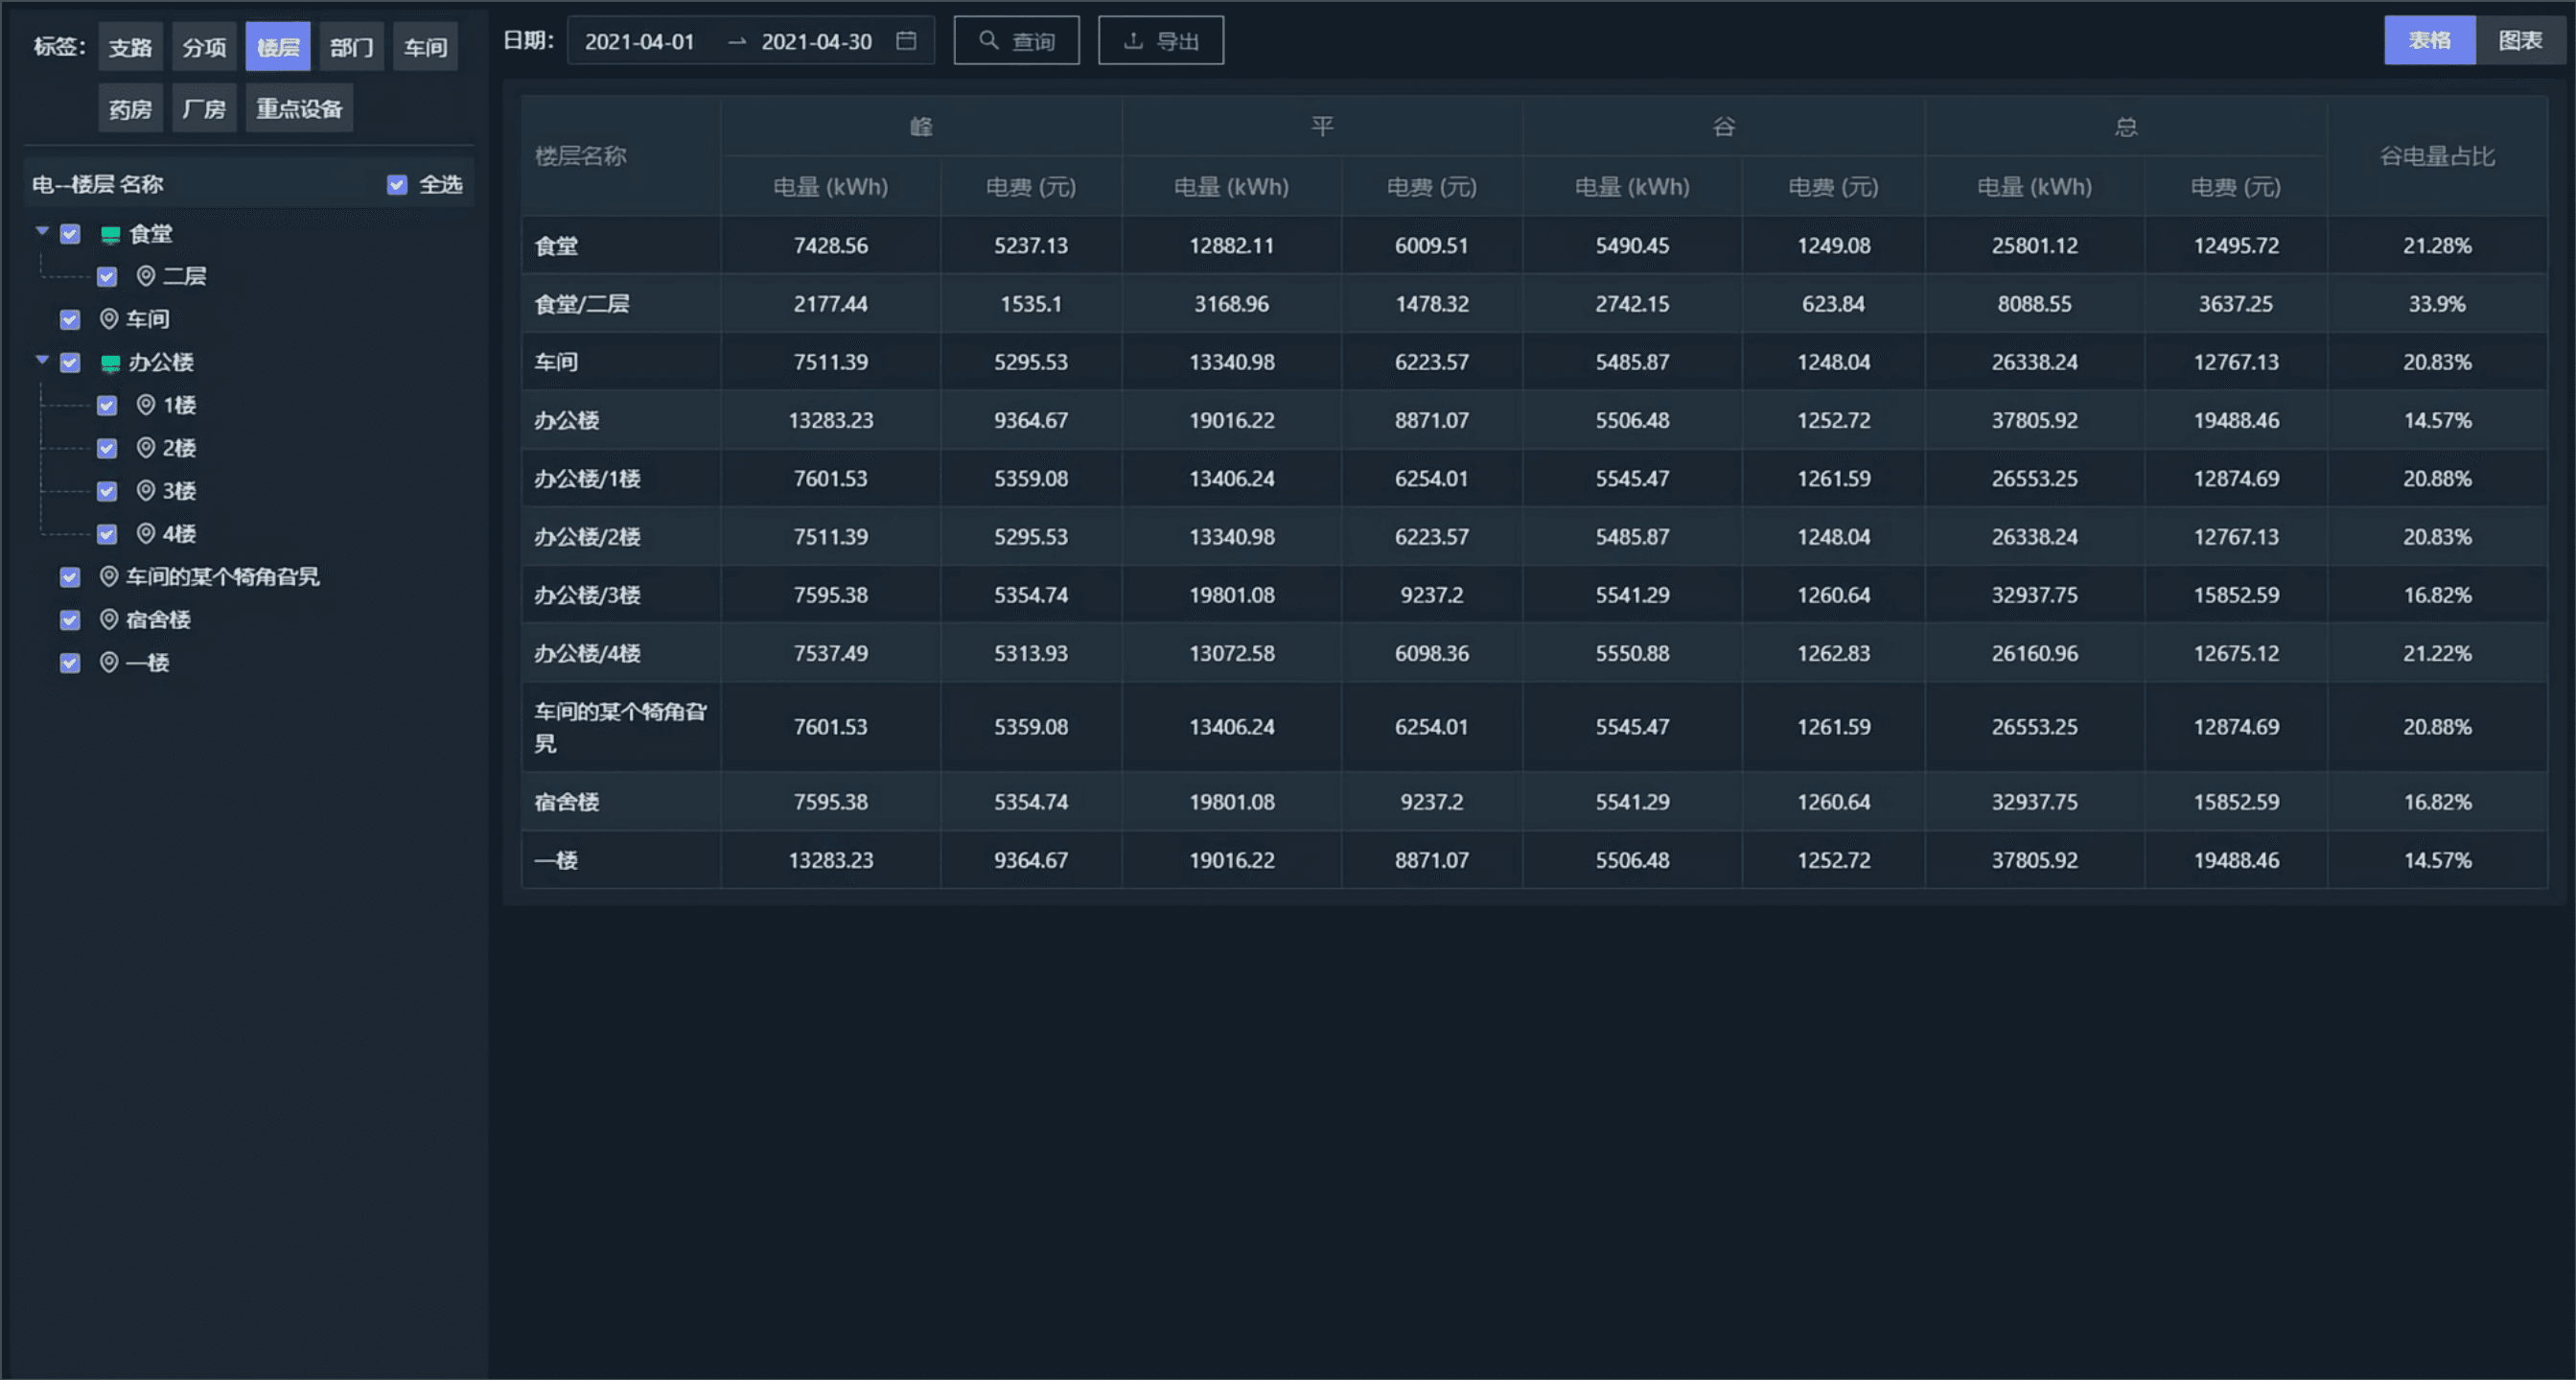Uncheck the 全选 select-all checkbox
The width and height of the screenshot is (2576, 1380).
pyautogui.click(x=397, y=185)
